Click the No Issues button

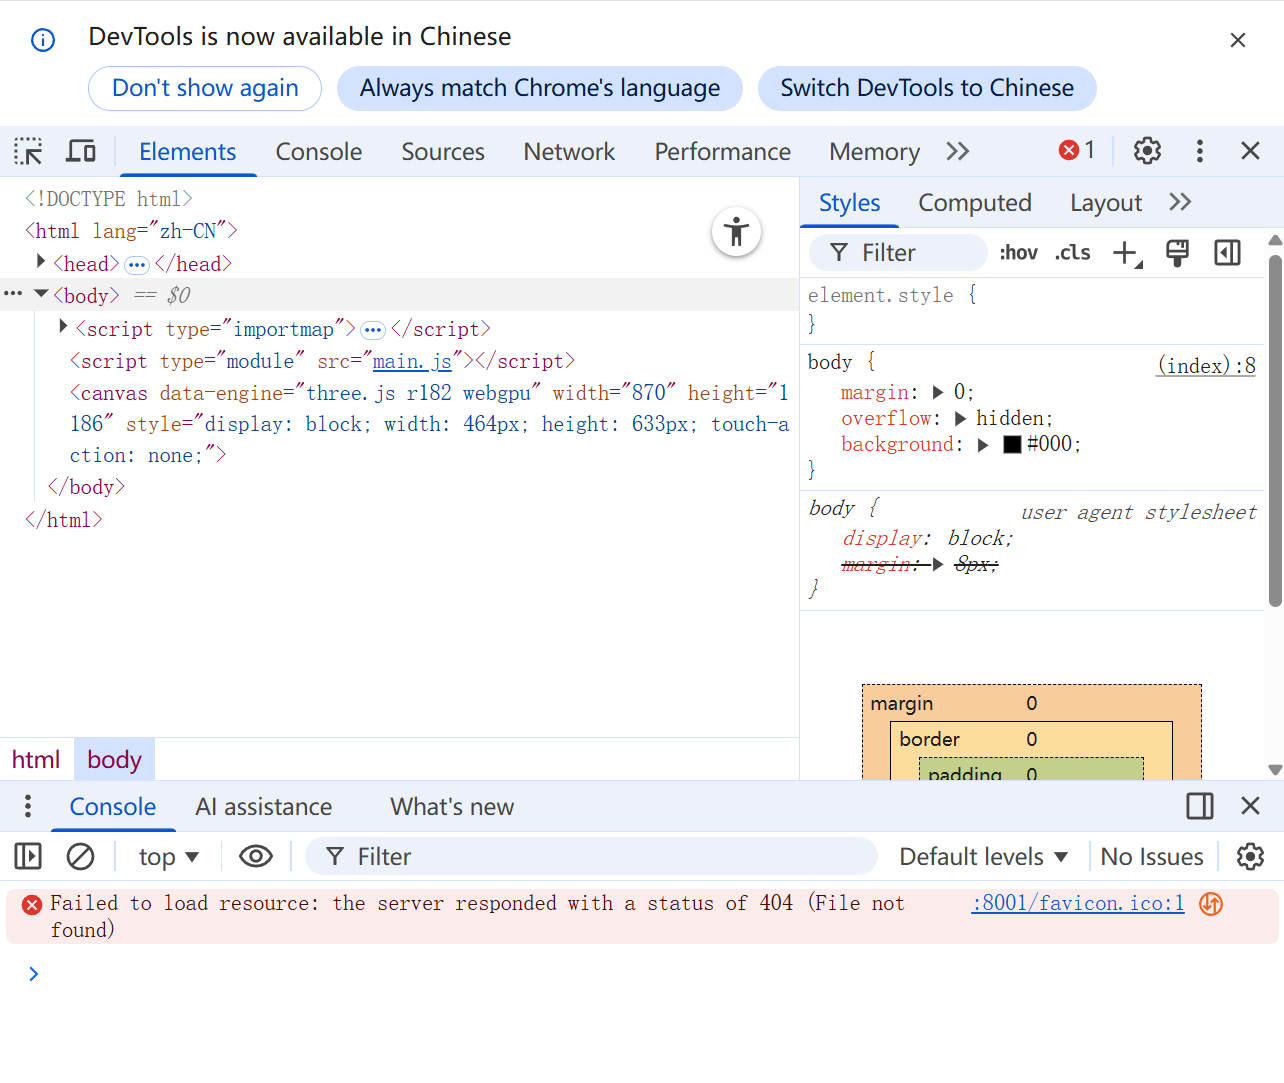[1152, 857]
